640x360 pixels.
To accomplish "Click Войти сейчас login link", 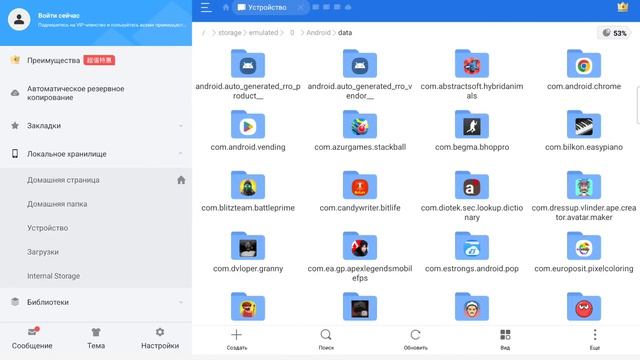I will pyautogui.click(x=59, y=16).
